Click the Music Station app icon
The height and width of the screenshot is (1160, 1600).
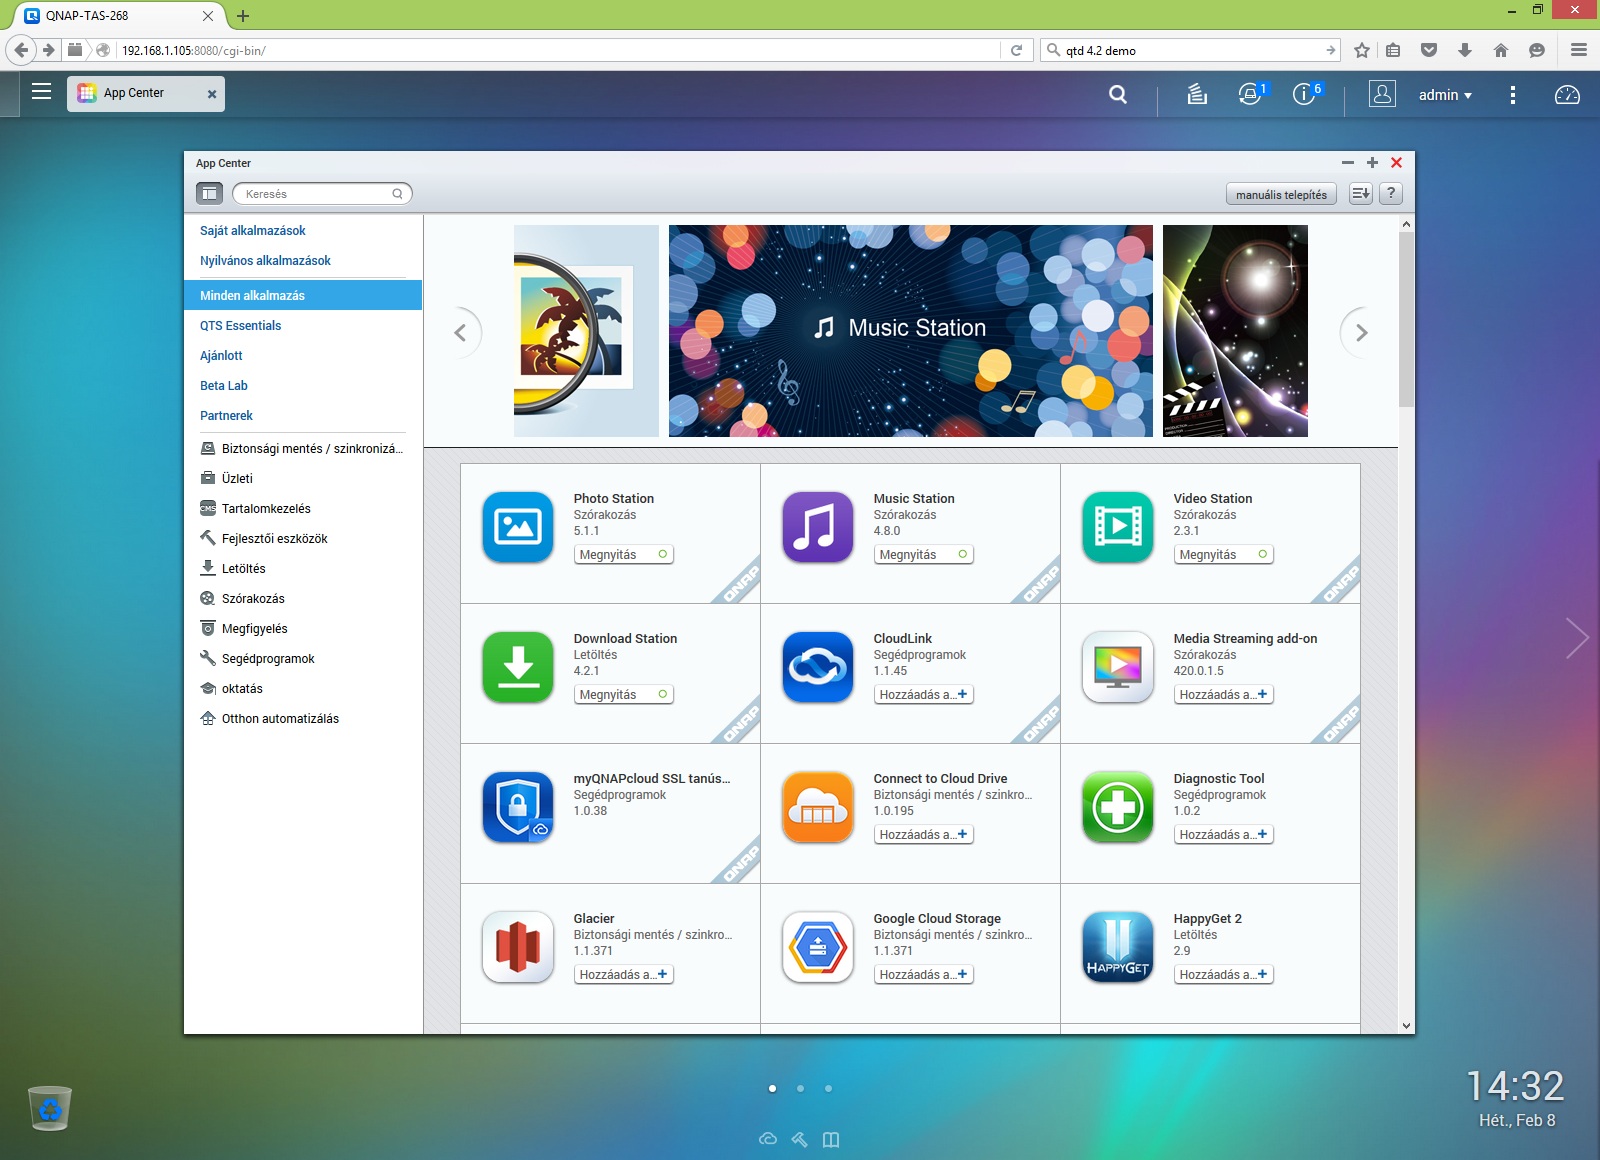tap(818, 527)
